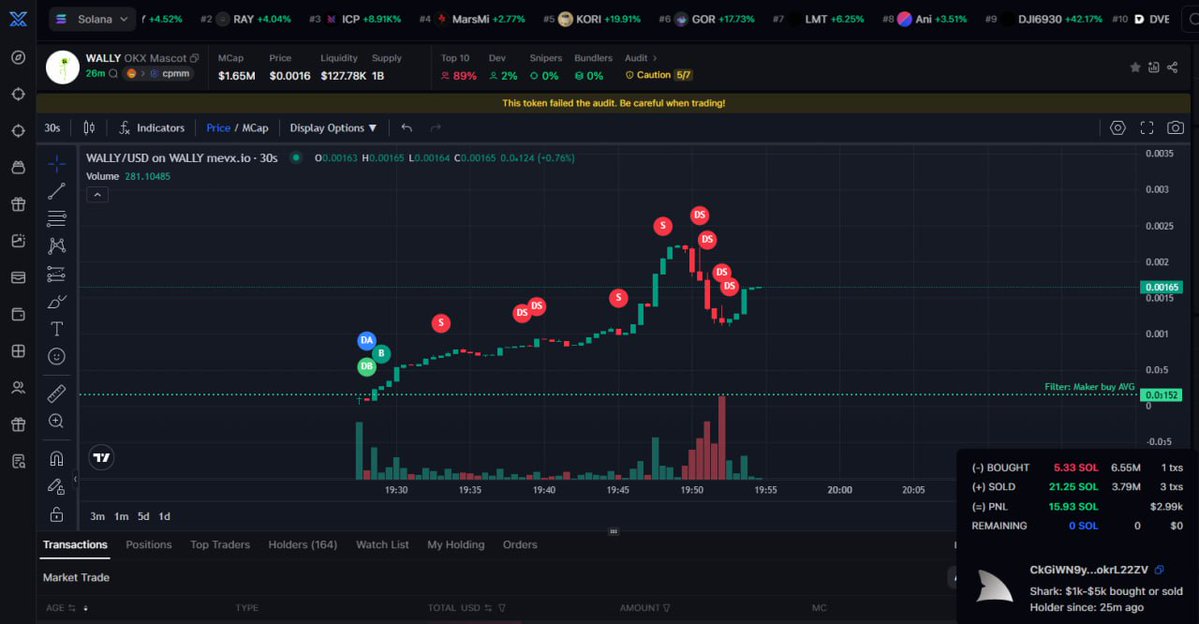Take a chart snapshot with camera icon

(1175, 128)
